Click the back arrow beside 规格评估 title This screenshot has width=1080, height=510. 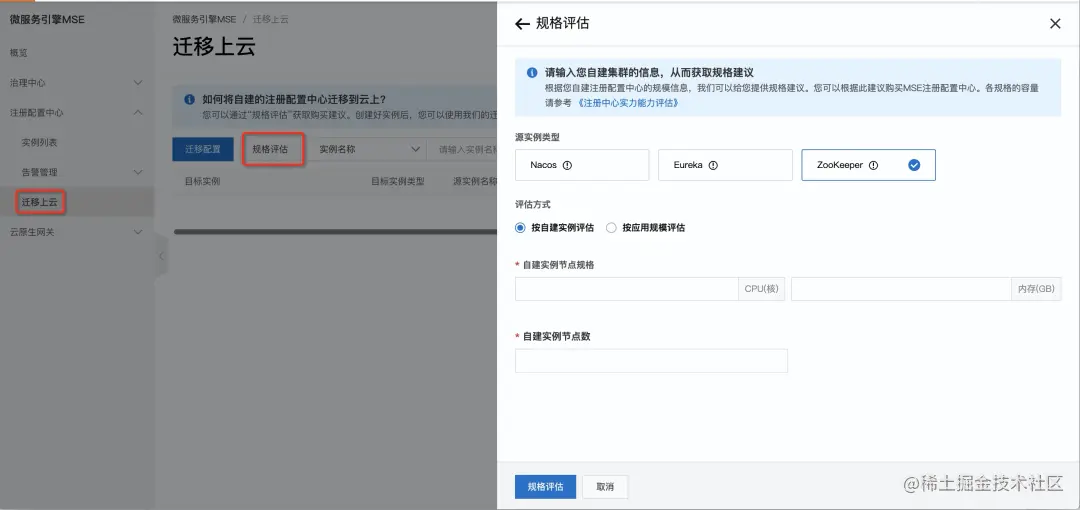(522, 24)
